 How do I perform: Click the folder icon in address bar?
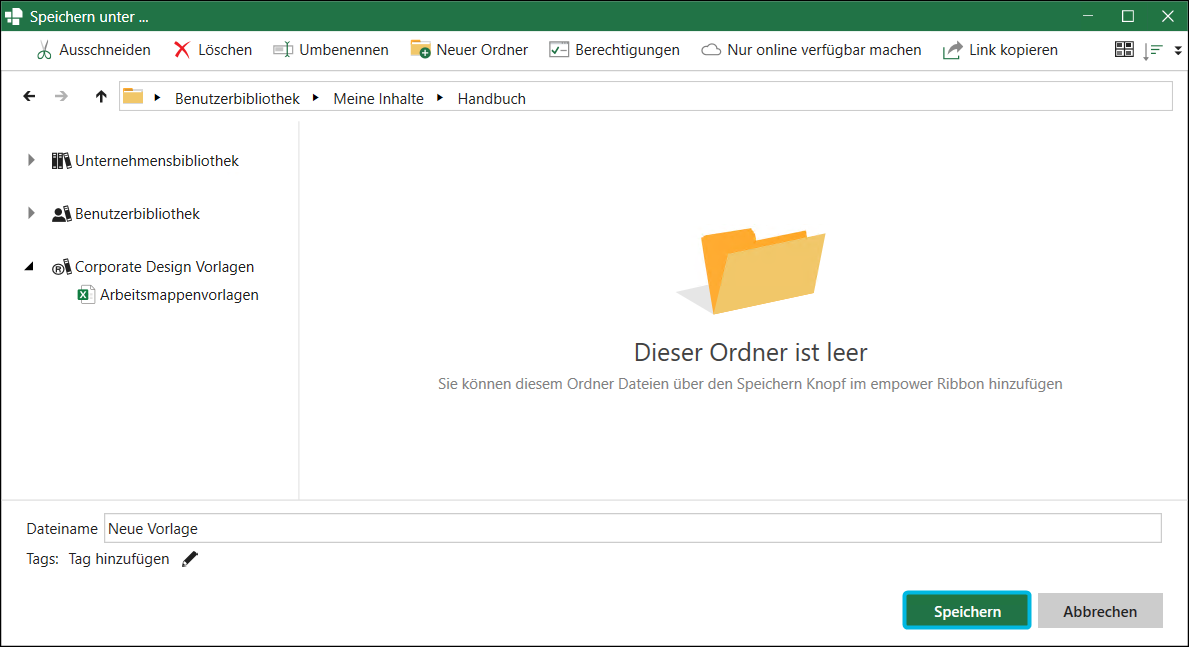[x=133, y=96]
